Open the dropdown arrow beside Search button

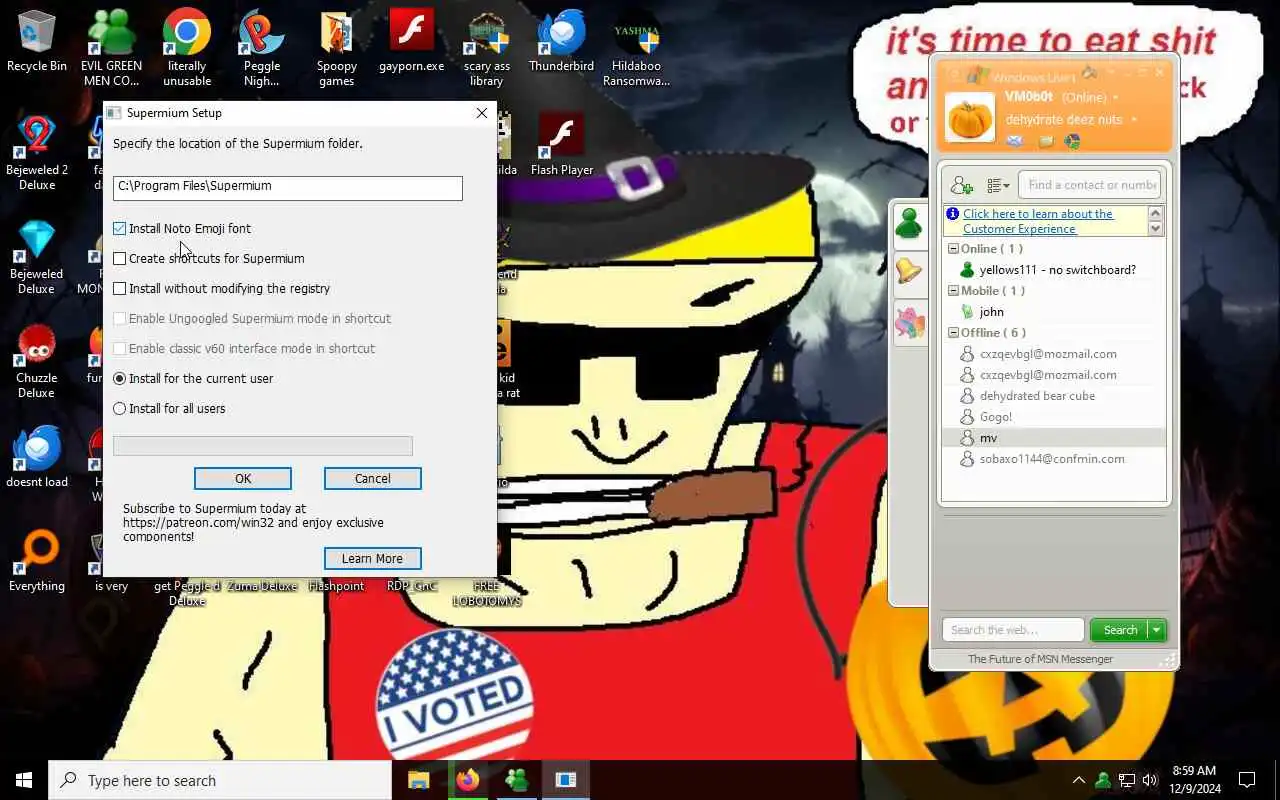click(1157, 630)
